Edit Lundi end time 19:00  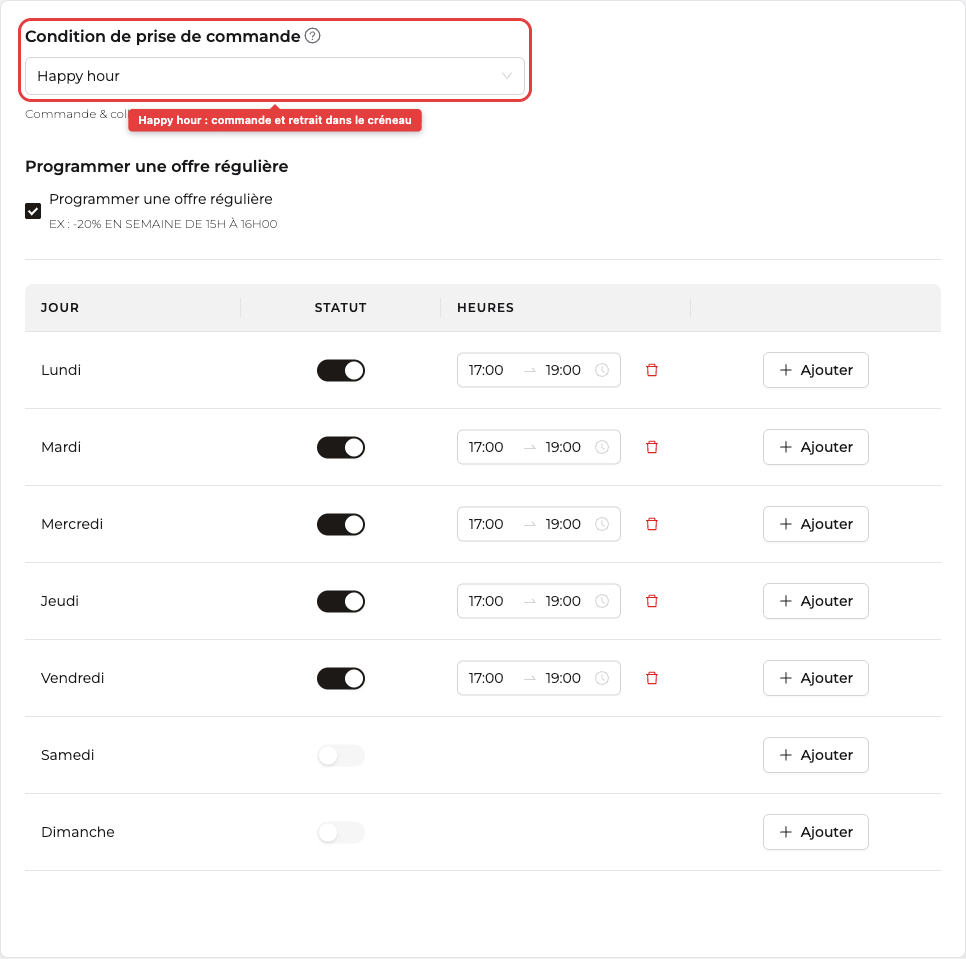(563, 370)
